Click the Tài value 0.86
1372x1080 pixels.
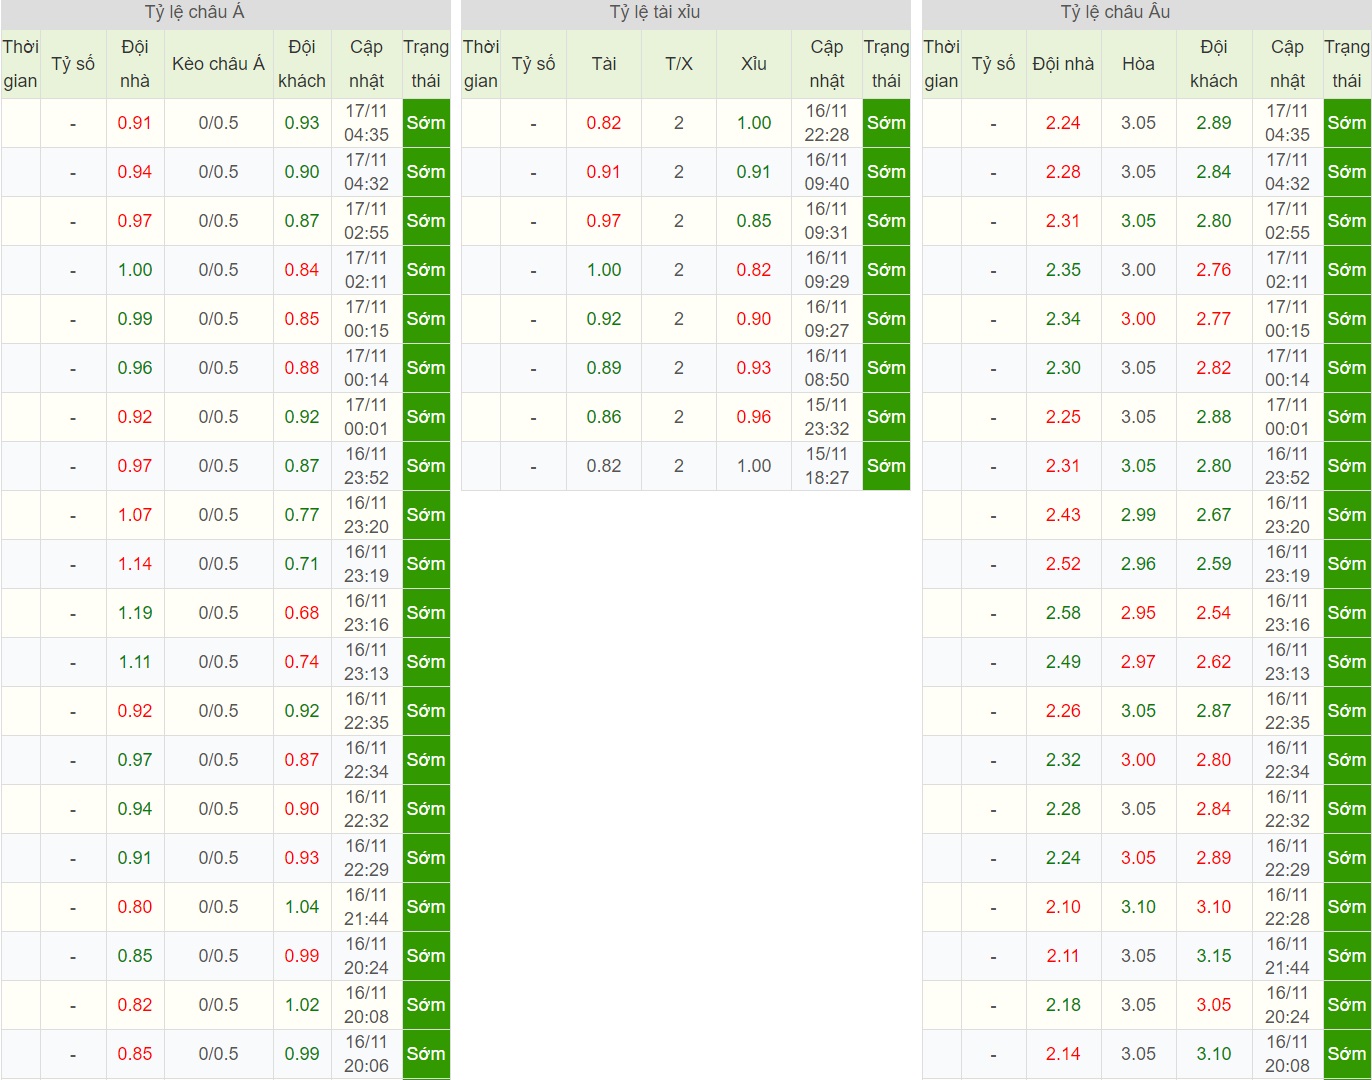click(x=604, y=417)
